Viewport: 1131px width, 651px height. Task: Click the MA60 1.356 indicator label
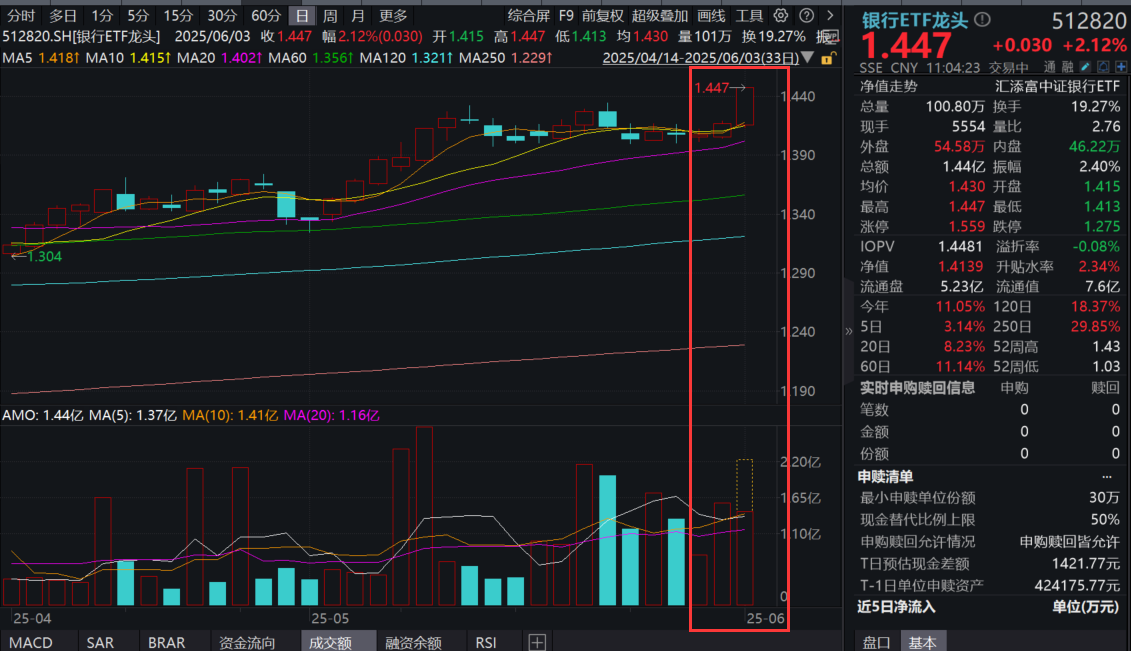[x=311, y=57]
